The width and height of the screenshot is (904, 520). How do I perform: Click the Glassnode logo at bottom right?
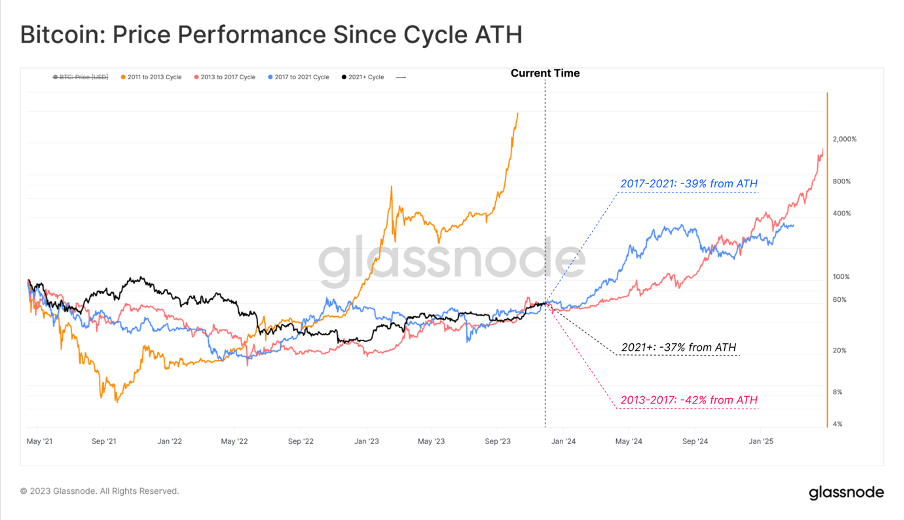click(x=847, y=492)
